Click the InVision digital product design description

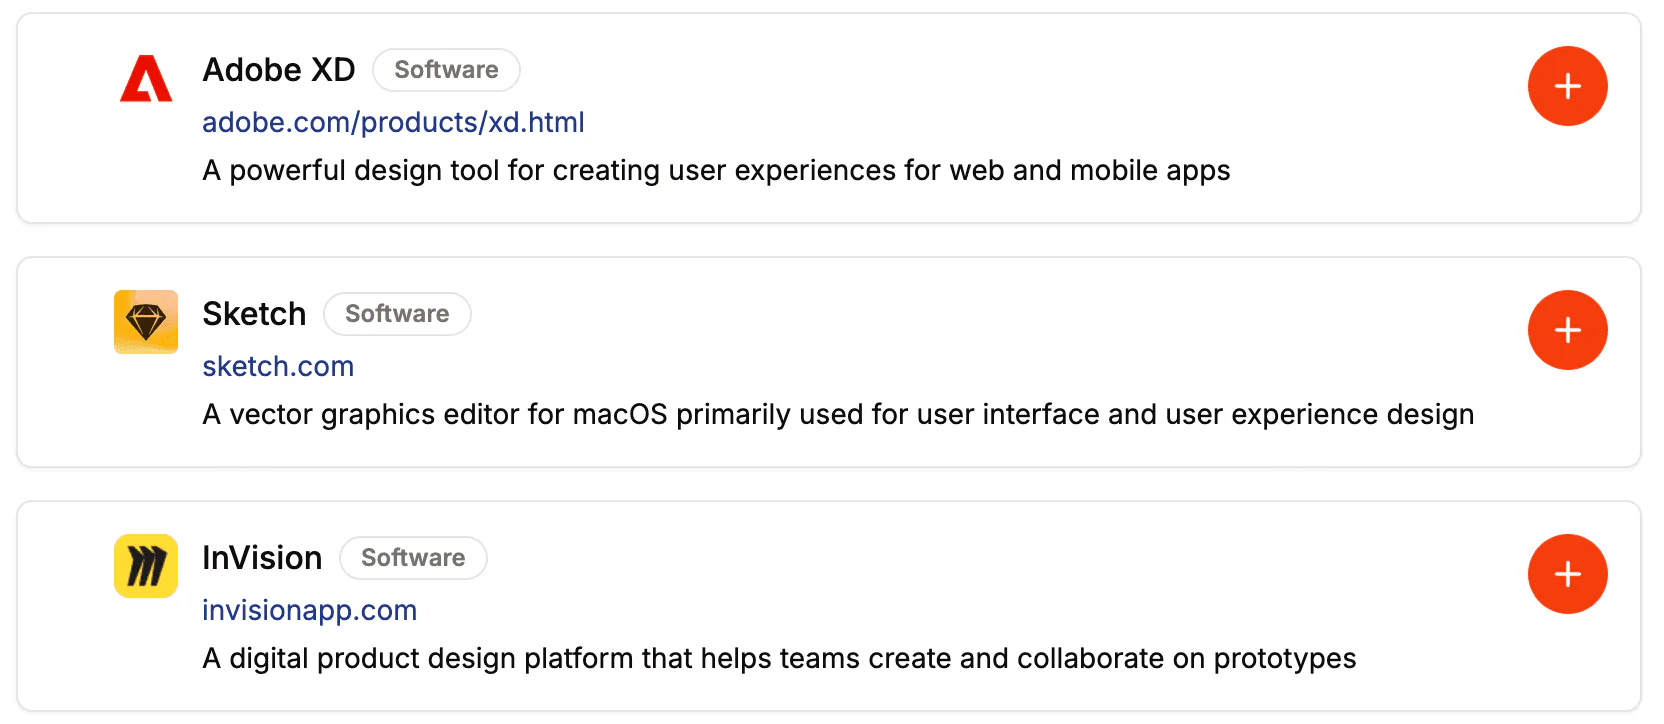(779, 658)
